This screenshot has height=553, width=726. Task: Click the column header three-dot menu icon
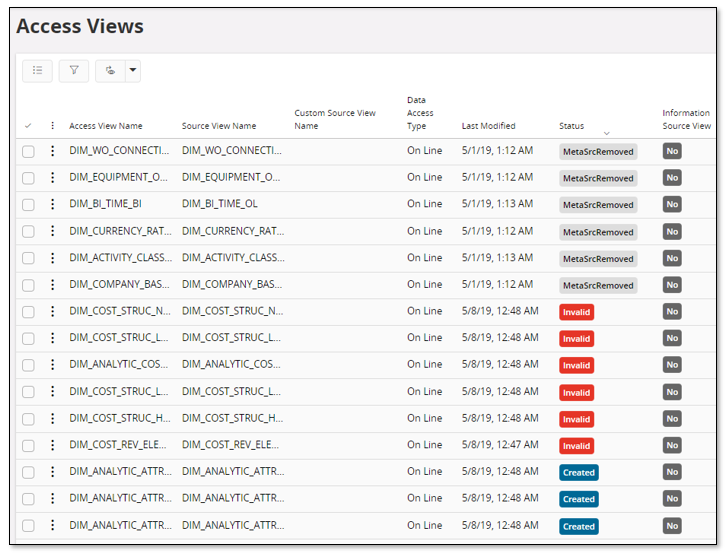click(x=53, y=126)
